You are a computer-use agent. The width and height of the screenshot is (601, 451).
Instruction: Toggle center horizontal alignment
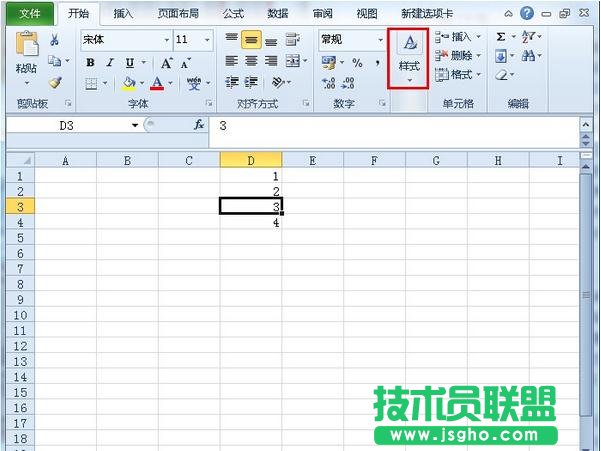coord(251,62)
